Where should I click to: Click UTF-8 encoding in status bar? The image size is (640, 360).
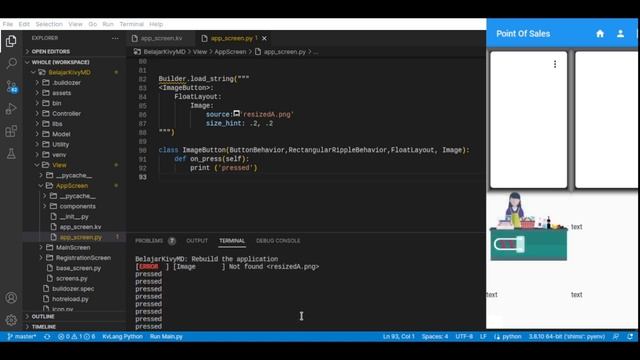click(x=464, y=337)
